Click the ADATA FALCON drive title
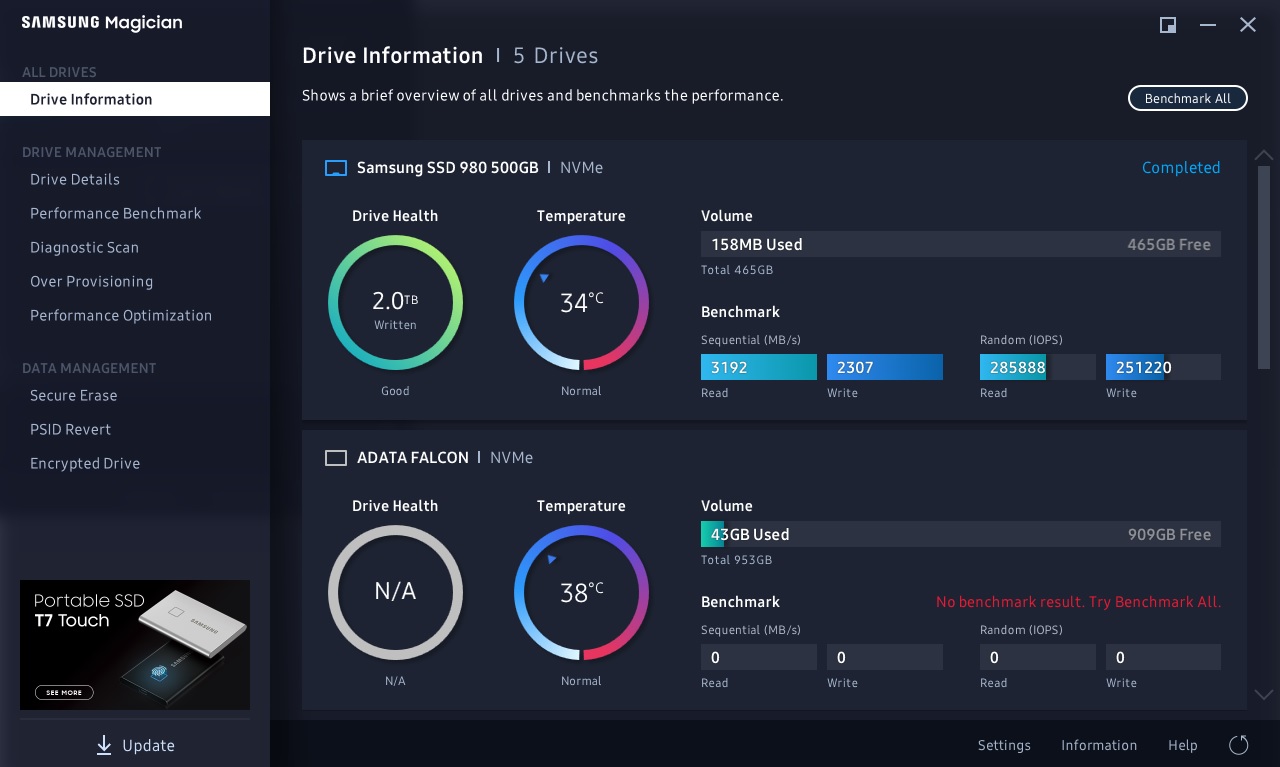1280x767 pixels. pos(413,458)
